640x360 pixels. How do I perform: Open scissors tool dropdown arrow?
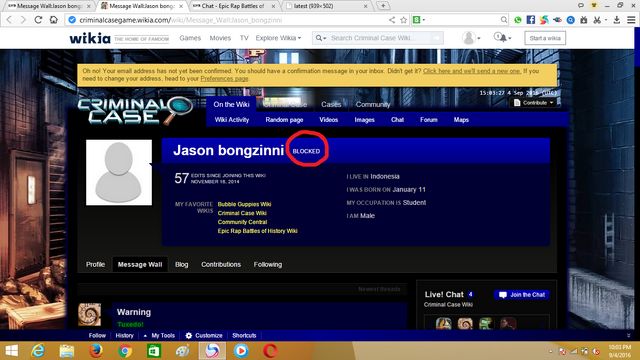tap(606, 20)
